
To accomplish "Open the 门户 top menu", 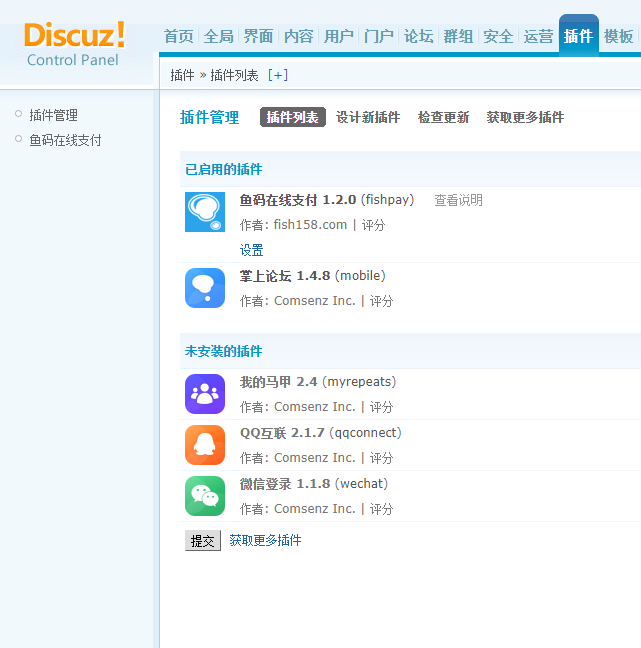I will click(379, 36).
